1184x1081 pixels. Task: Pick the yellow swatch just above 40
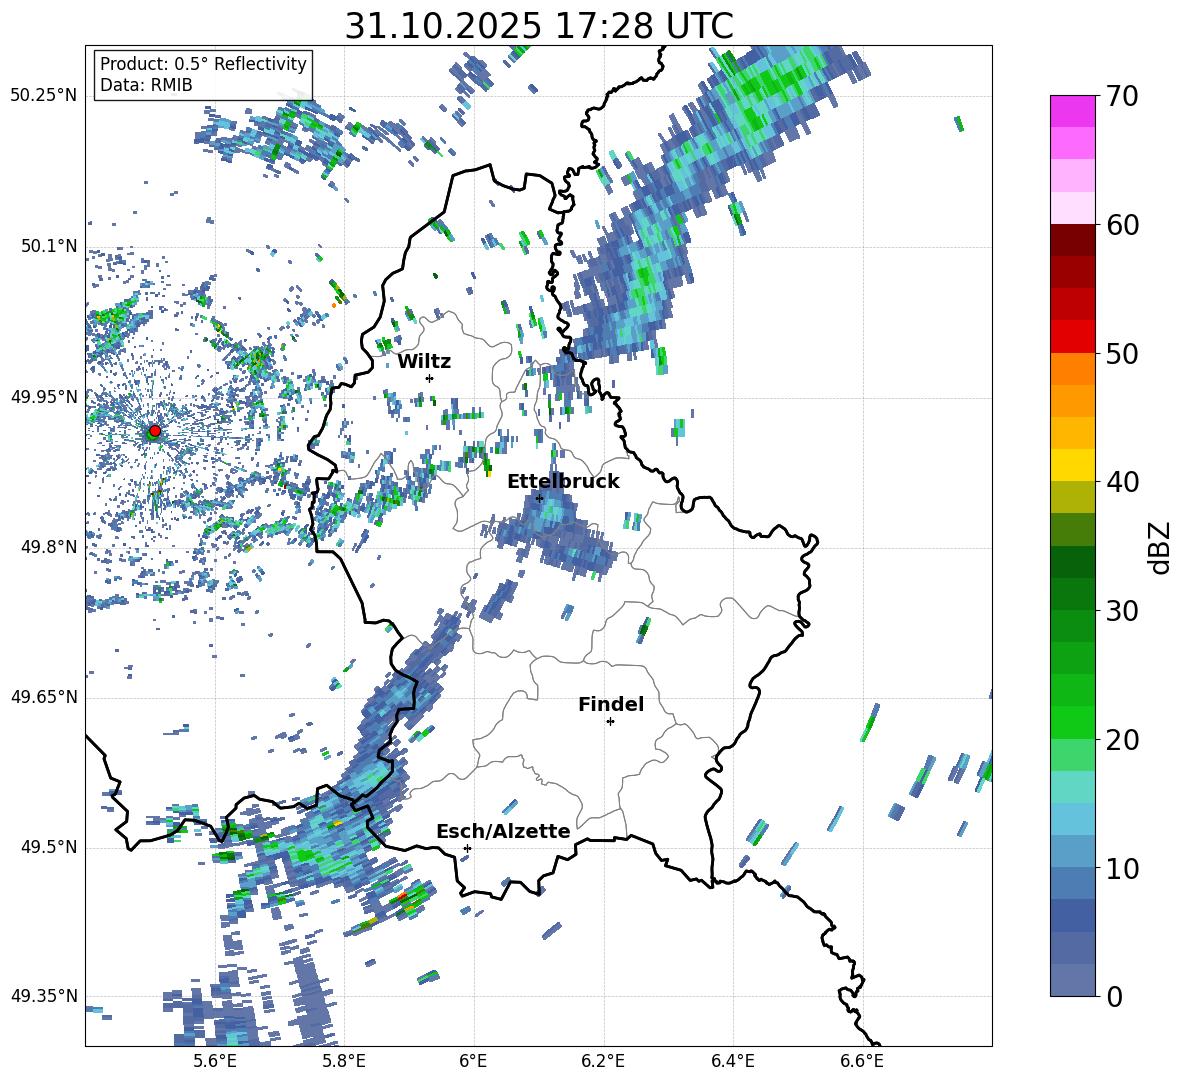[x=1073, y=465]
